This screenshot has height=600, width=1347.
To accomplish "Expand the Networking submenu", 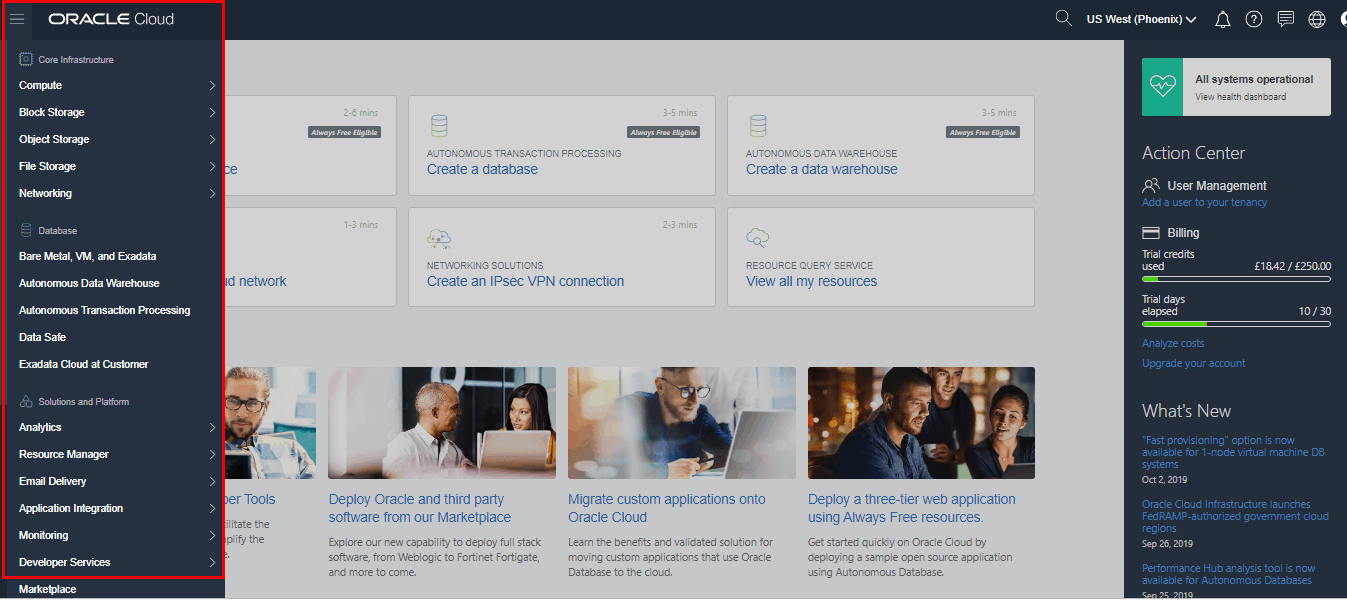I will [x=116, y=194].
